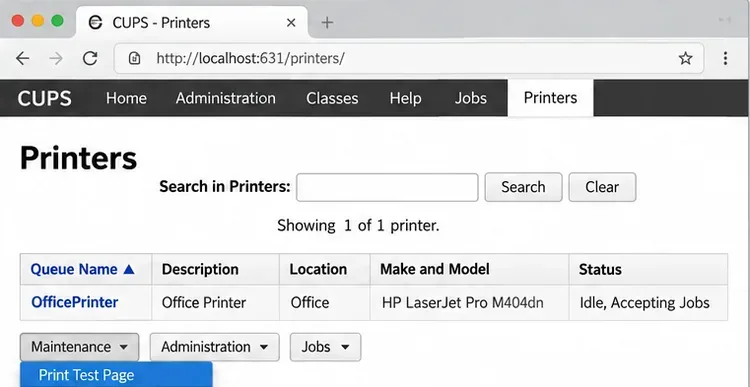Image resolution: width=750 pixels, height=387 pixels.
Task: Open the OfficePrinter queue link
Action: pos(75,302)
